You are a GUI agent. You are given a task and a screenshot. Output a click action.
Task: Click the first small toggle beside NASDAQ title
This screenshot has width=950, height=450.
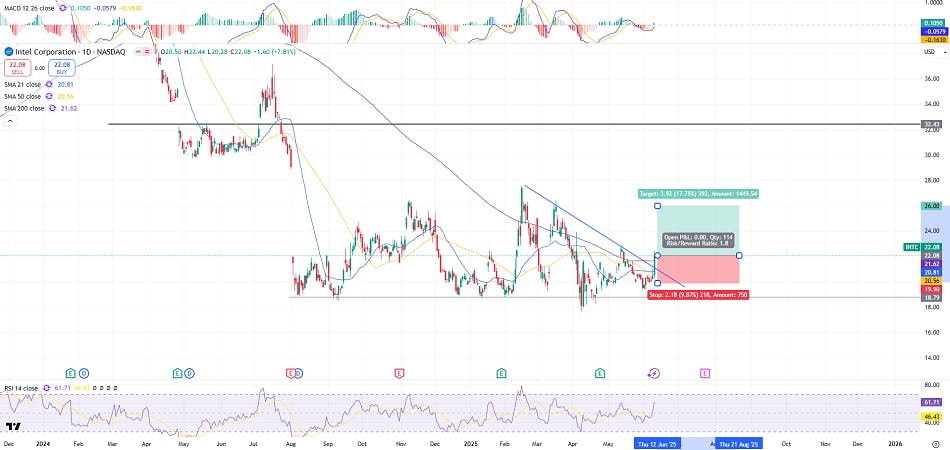[138, 52]
